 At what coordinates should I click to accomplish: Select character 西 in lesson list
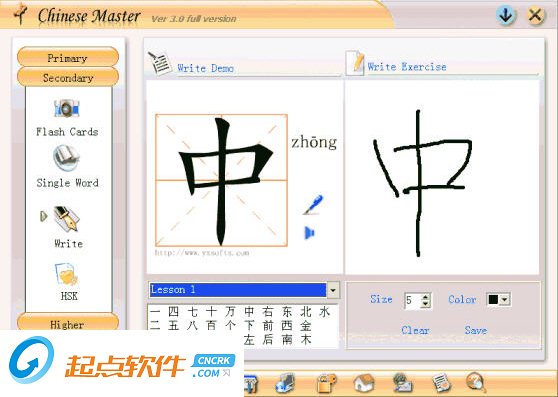tap(286, 325)
